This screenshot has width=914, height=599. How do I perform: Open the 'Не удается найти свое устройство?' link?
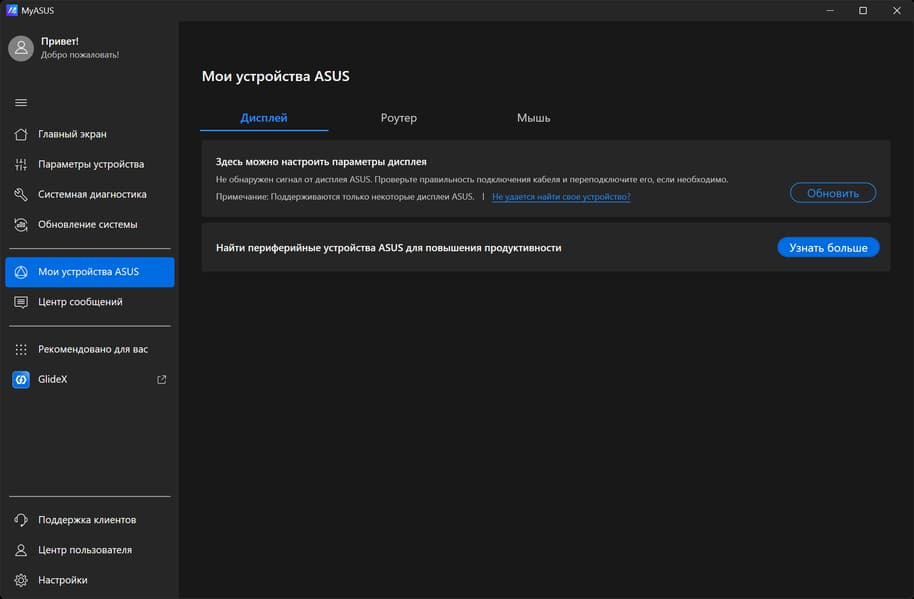tap(560, 197)
